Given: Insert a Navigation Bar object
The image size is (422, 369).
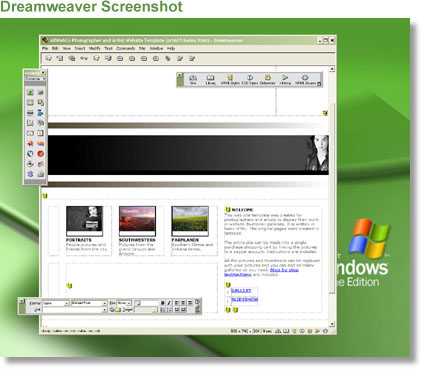Looking at the screenshot, I should (x=40, y=113).
